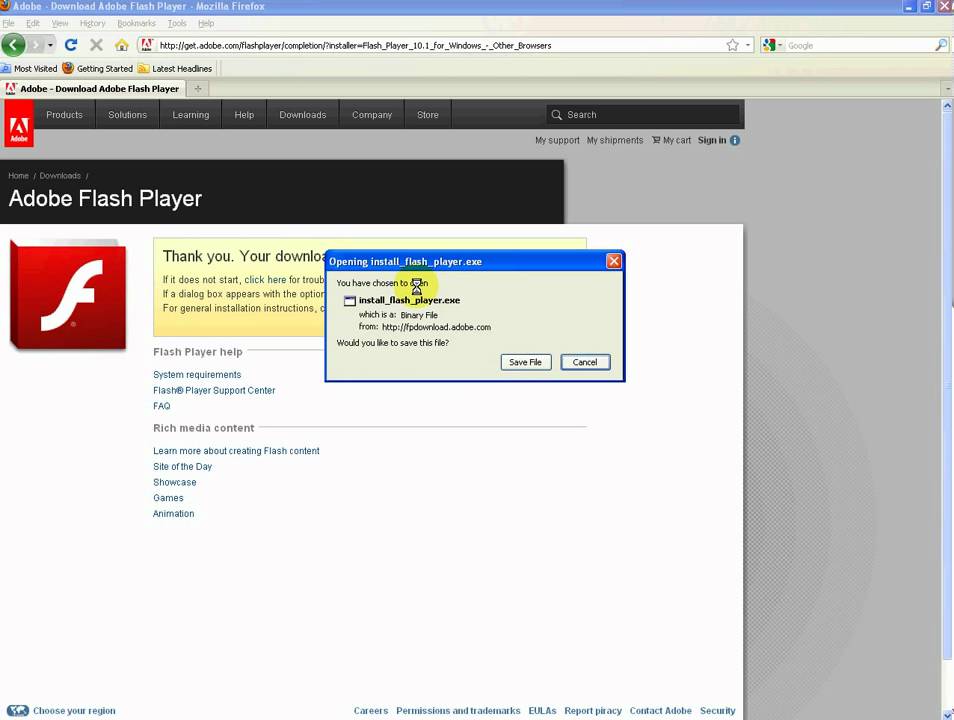The height and width of the screenshot is (720, 954).
Task: Open Most Visited bookmarks folder
Action: [29, 68]
